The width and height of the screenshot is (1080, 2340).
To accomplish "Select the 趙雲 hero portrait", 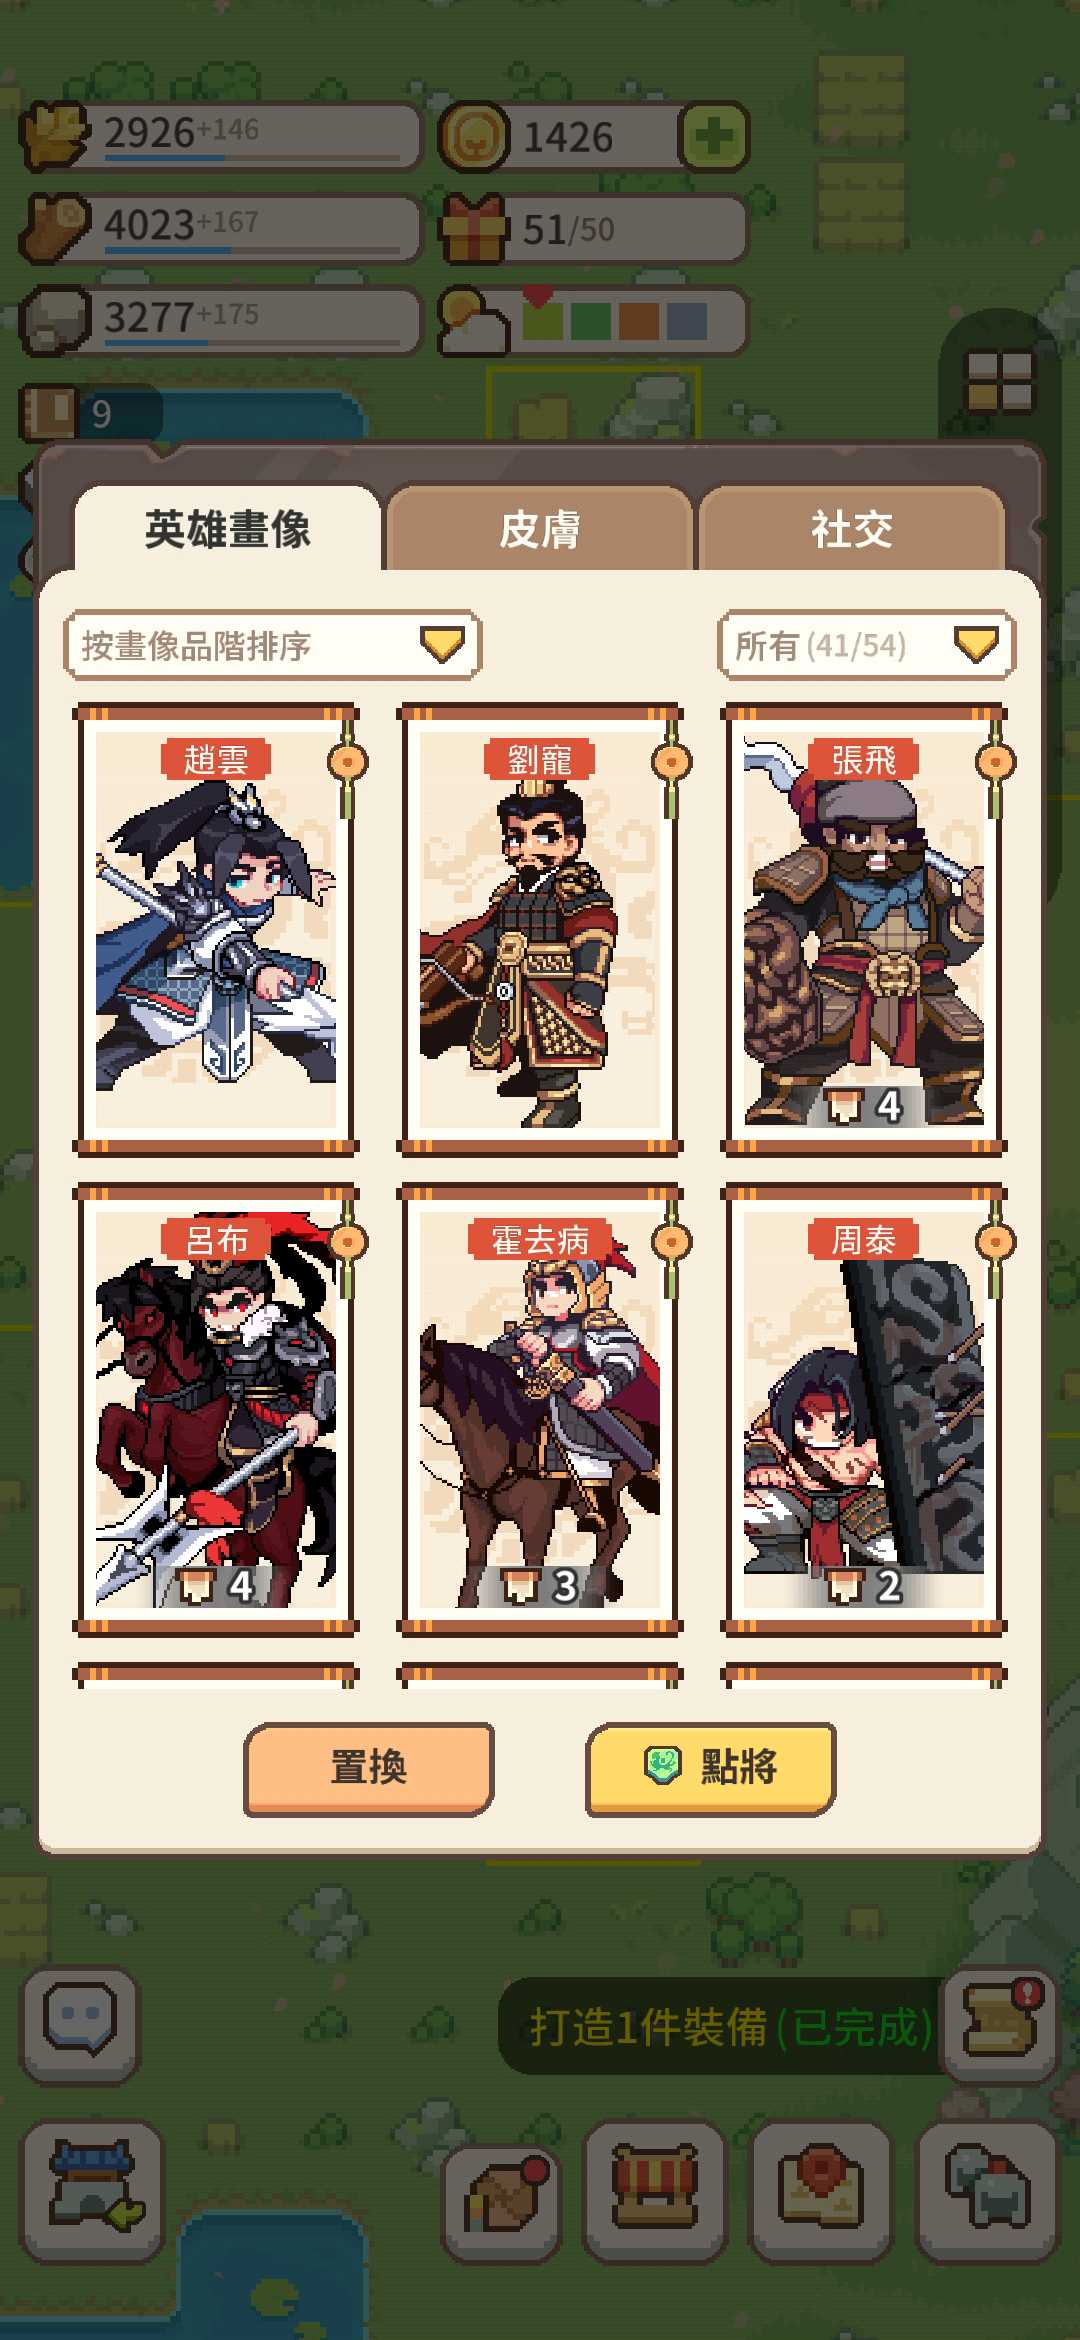I will [x=216, y=930].
